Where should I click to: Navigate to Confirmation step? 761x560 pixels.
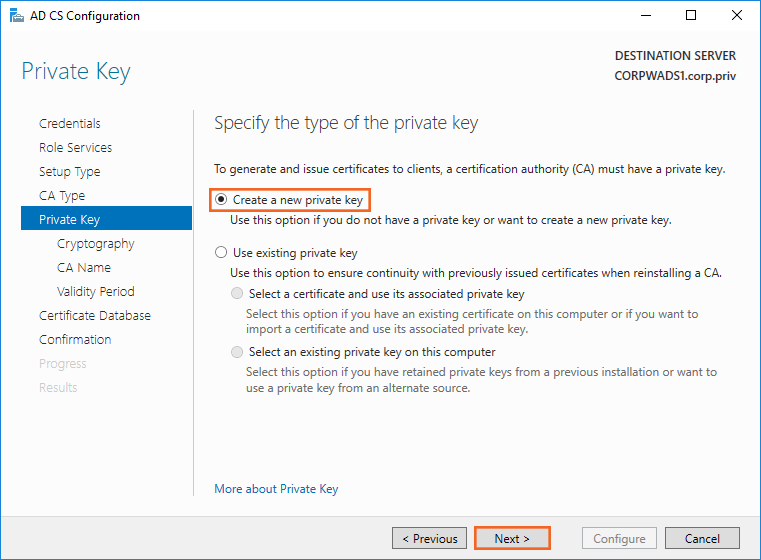75,339
